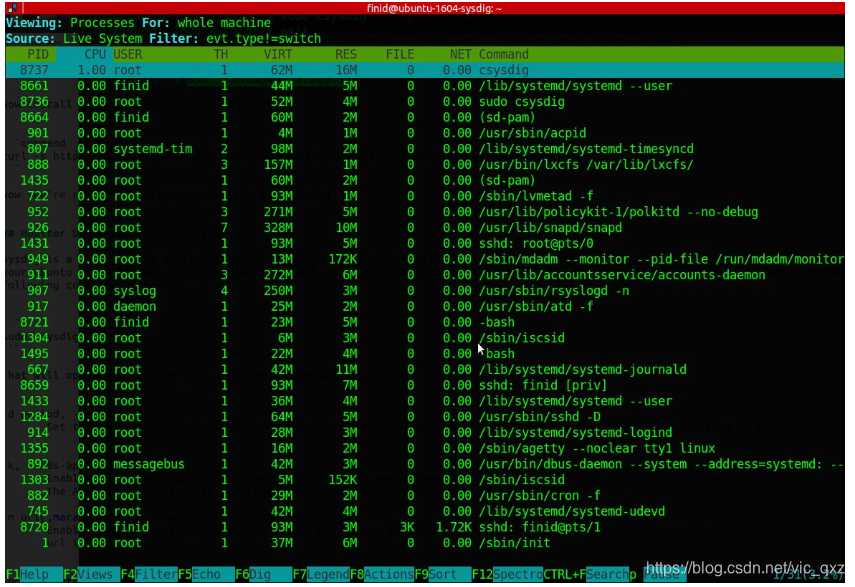Select the sshd: finid@pts/1 row
Viewport: 855px width, 587px height.
pyautogui.click(x=425, y=528)
